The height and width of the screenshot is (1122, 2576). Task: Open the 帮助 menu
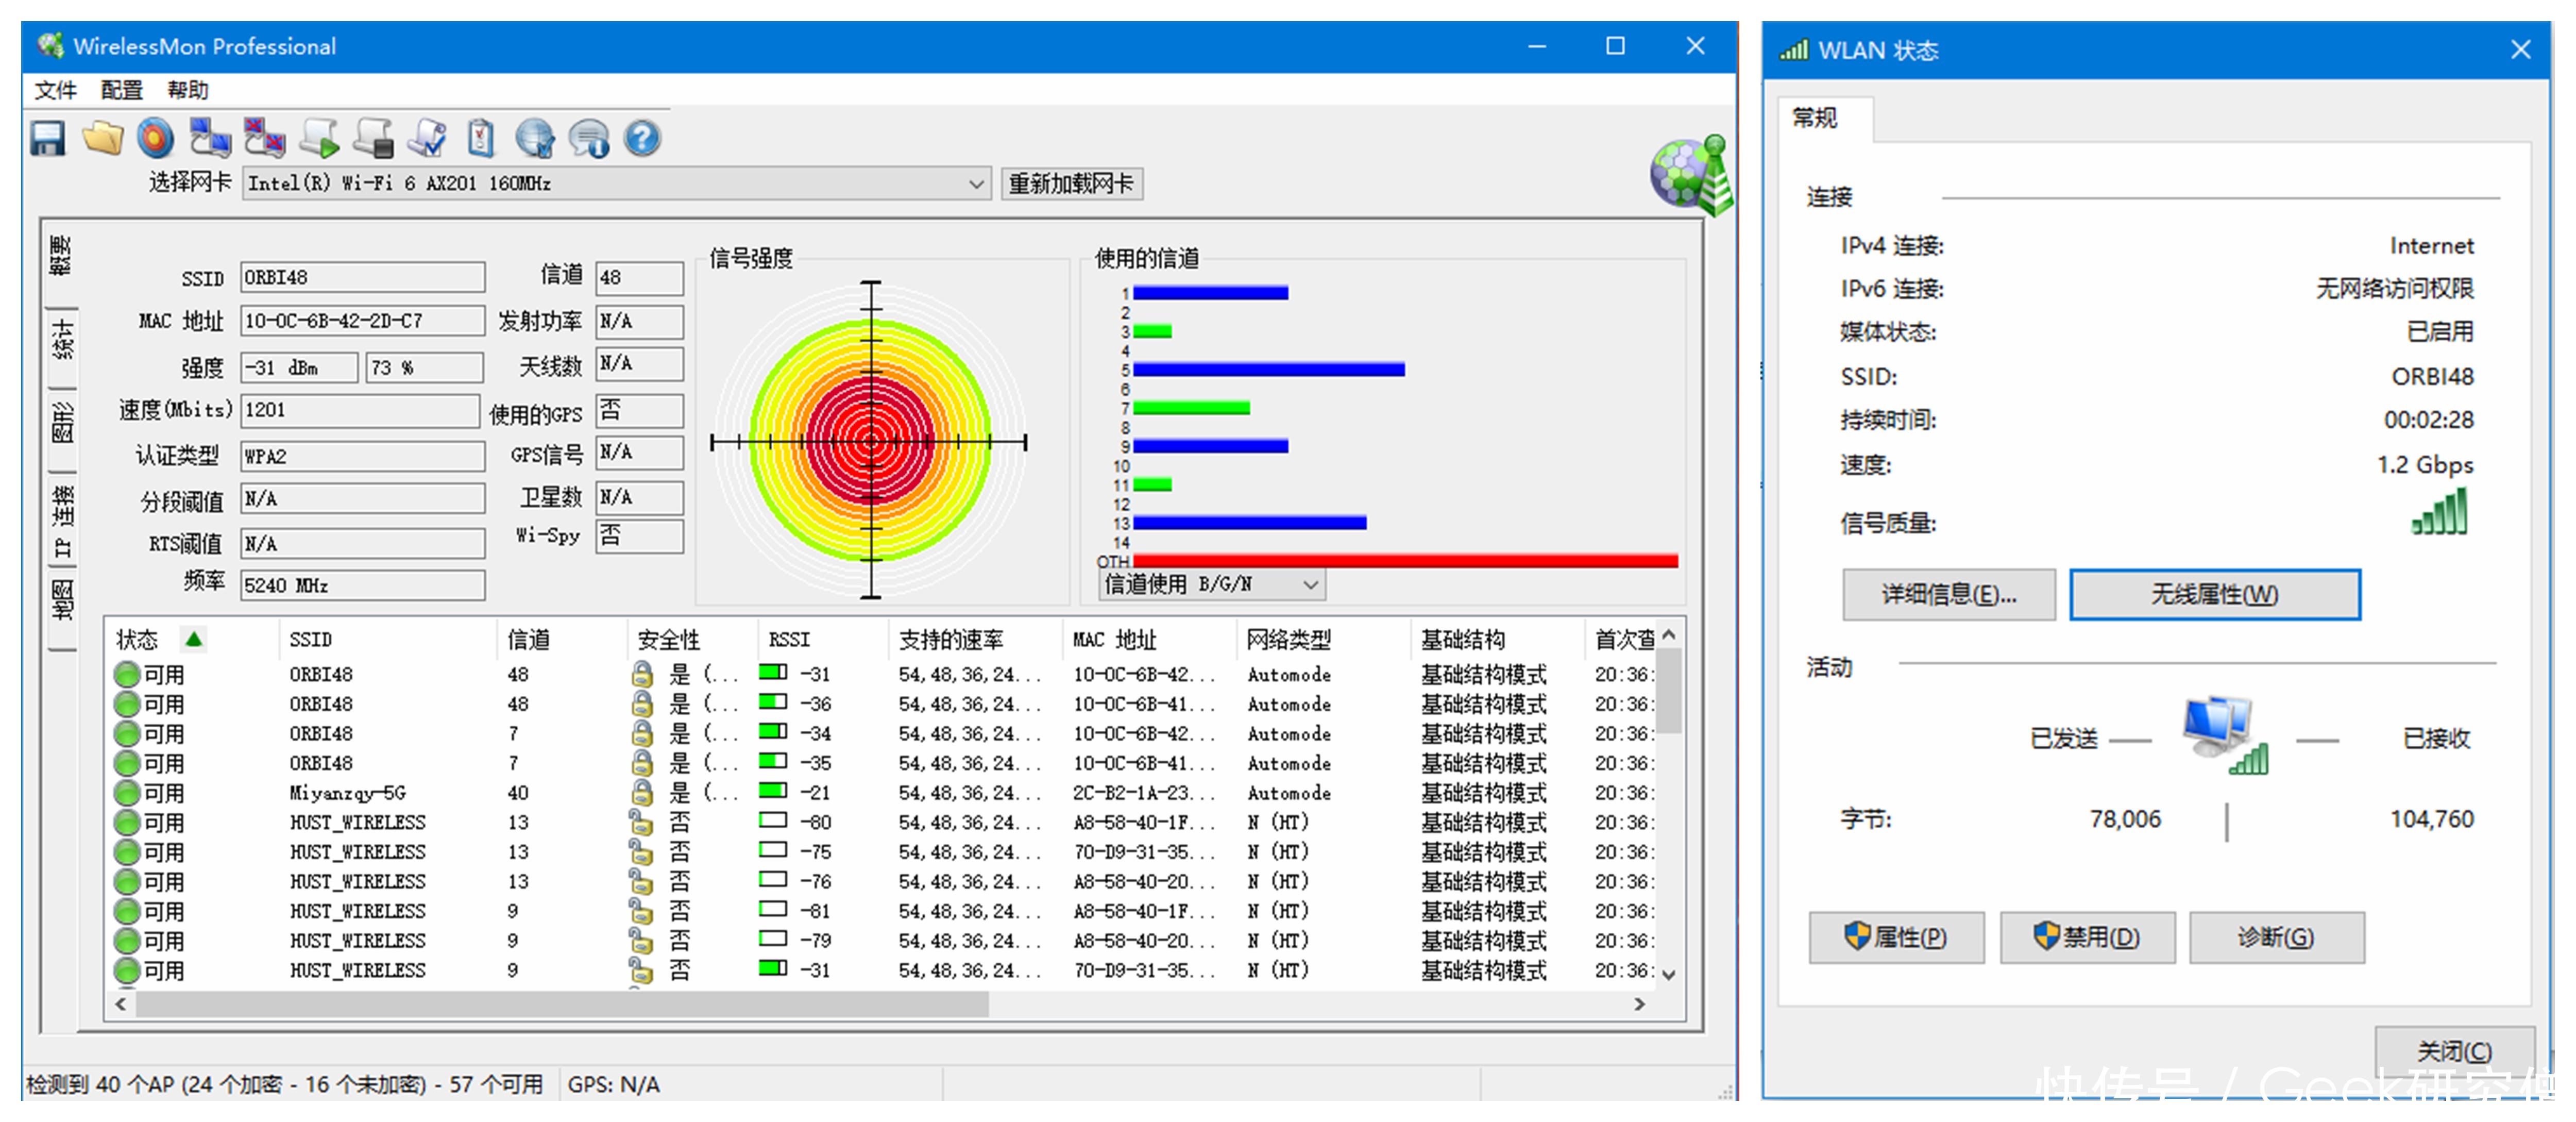pos(187,90)
